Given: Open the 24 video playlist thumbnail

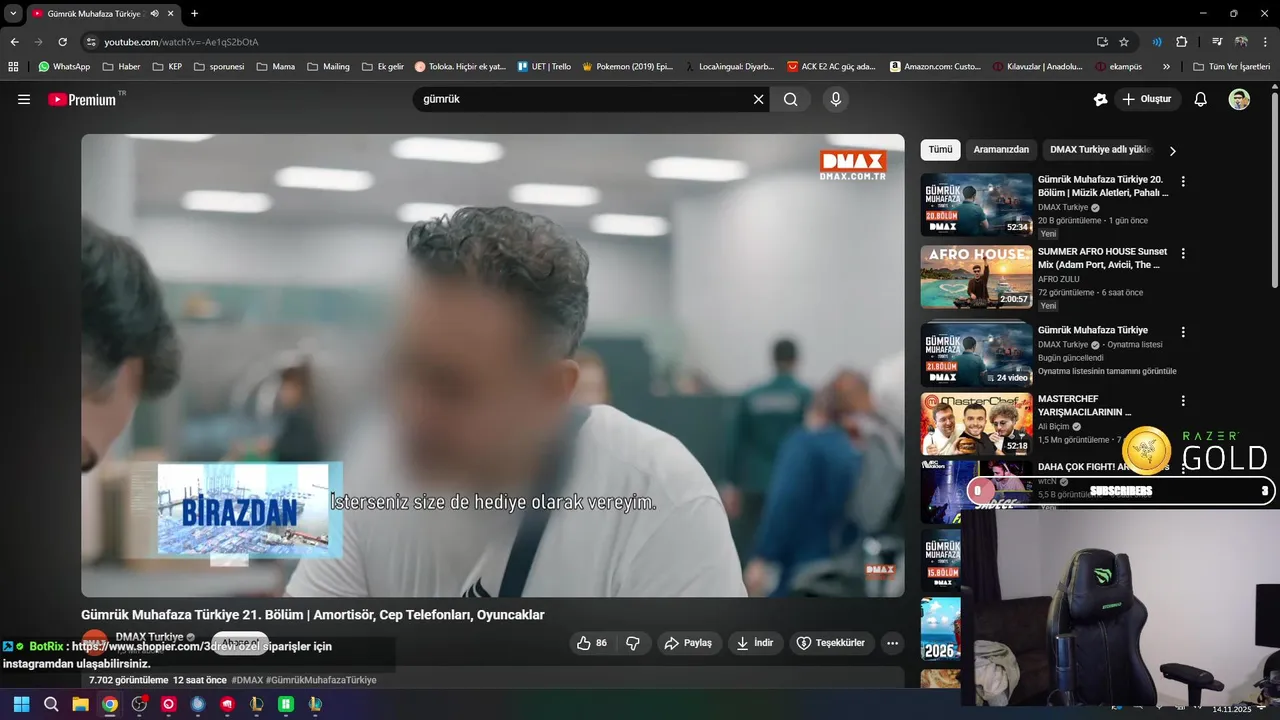Looking at the screenshot, I should tap(976, 354).
